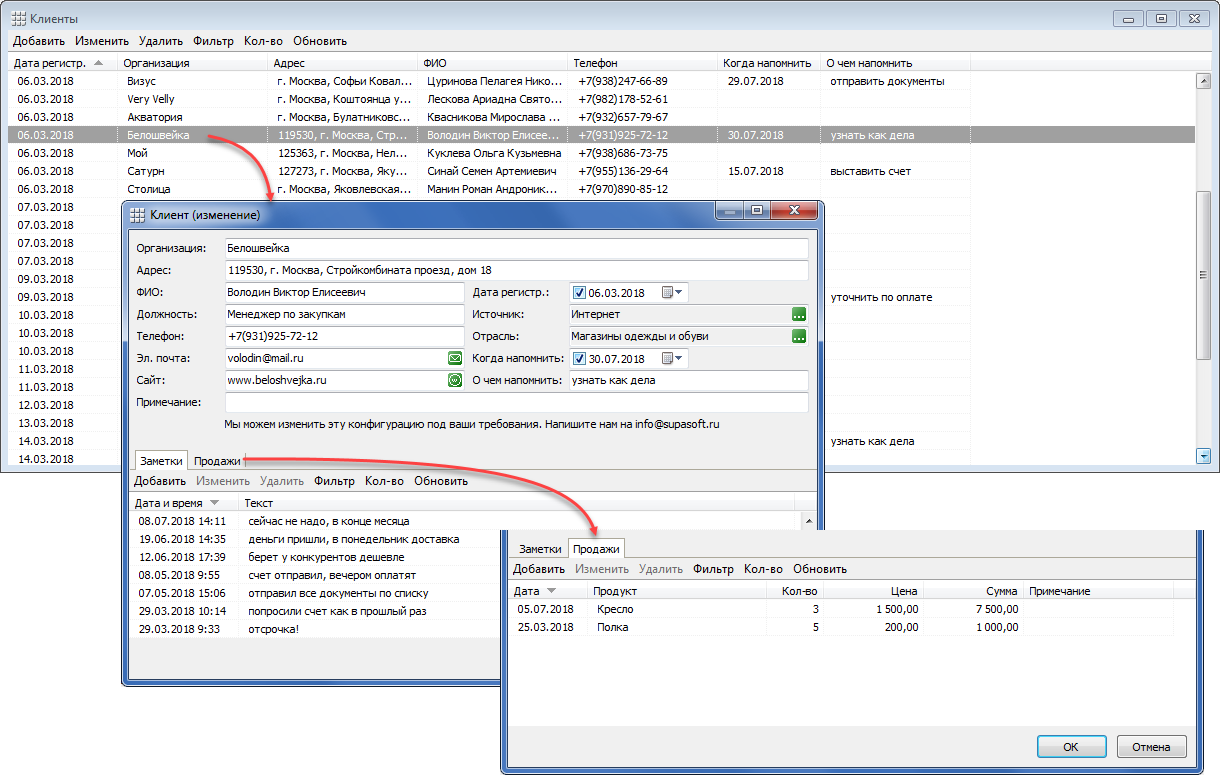
Task: Click the grid icon in Клиент (изменение) title bar
Action: [137, 214]
